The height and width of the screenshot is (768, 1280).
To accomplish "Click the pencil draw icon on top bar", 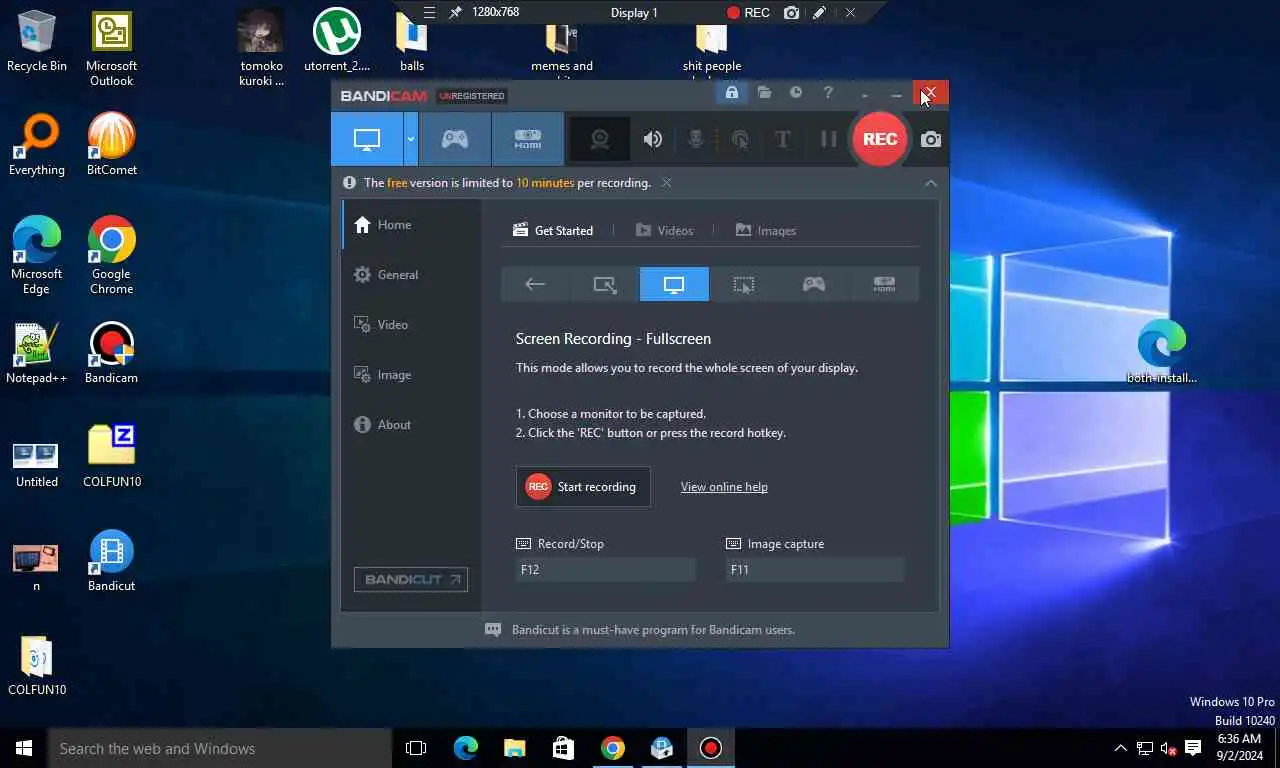I will pos(820,13).
